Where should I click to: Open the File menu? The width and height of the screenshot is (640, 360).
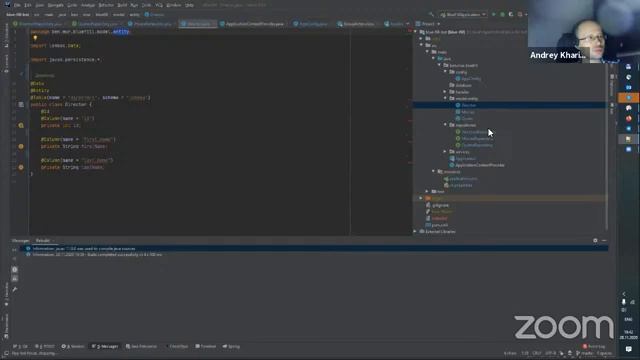[17, 5]
